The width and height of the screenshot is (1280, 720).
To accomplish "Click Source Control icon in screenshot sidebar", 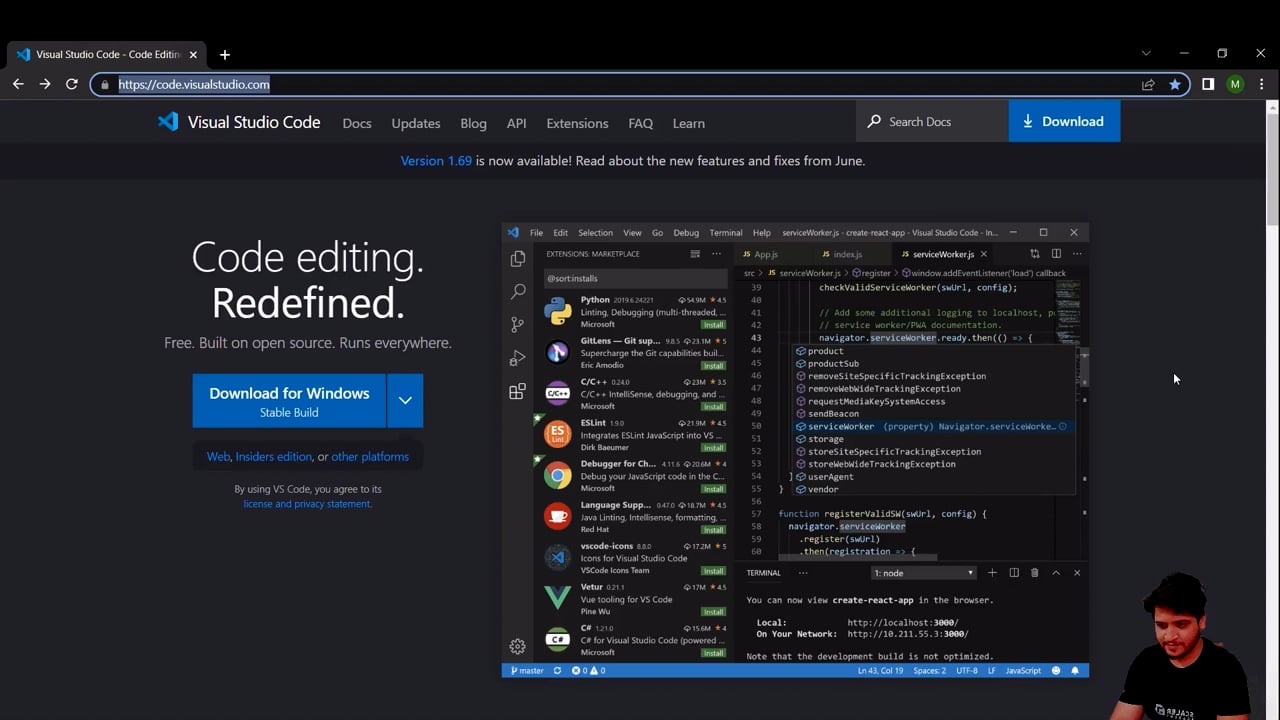I will 517,325.
